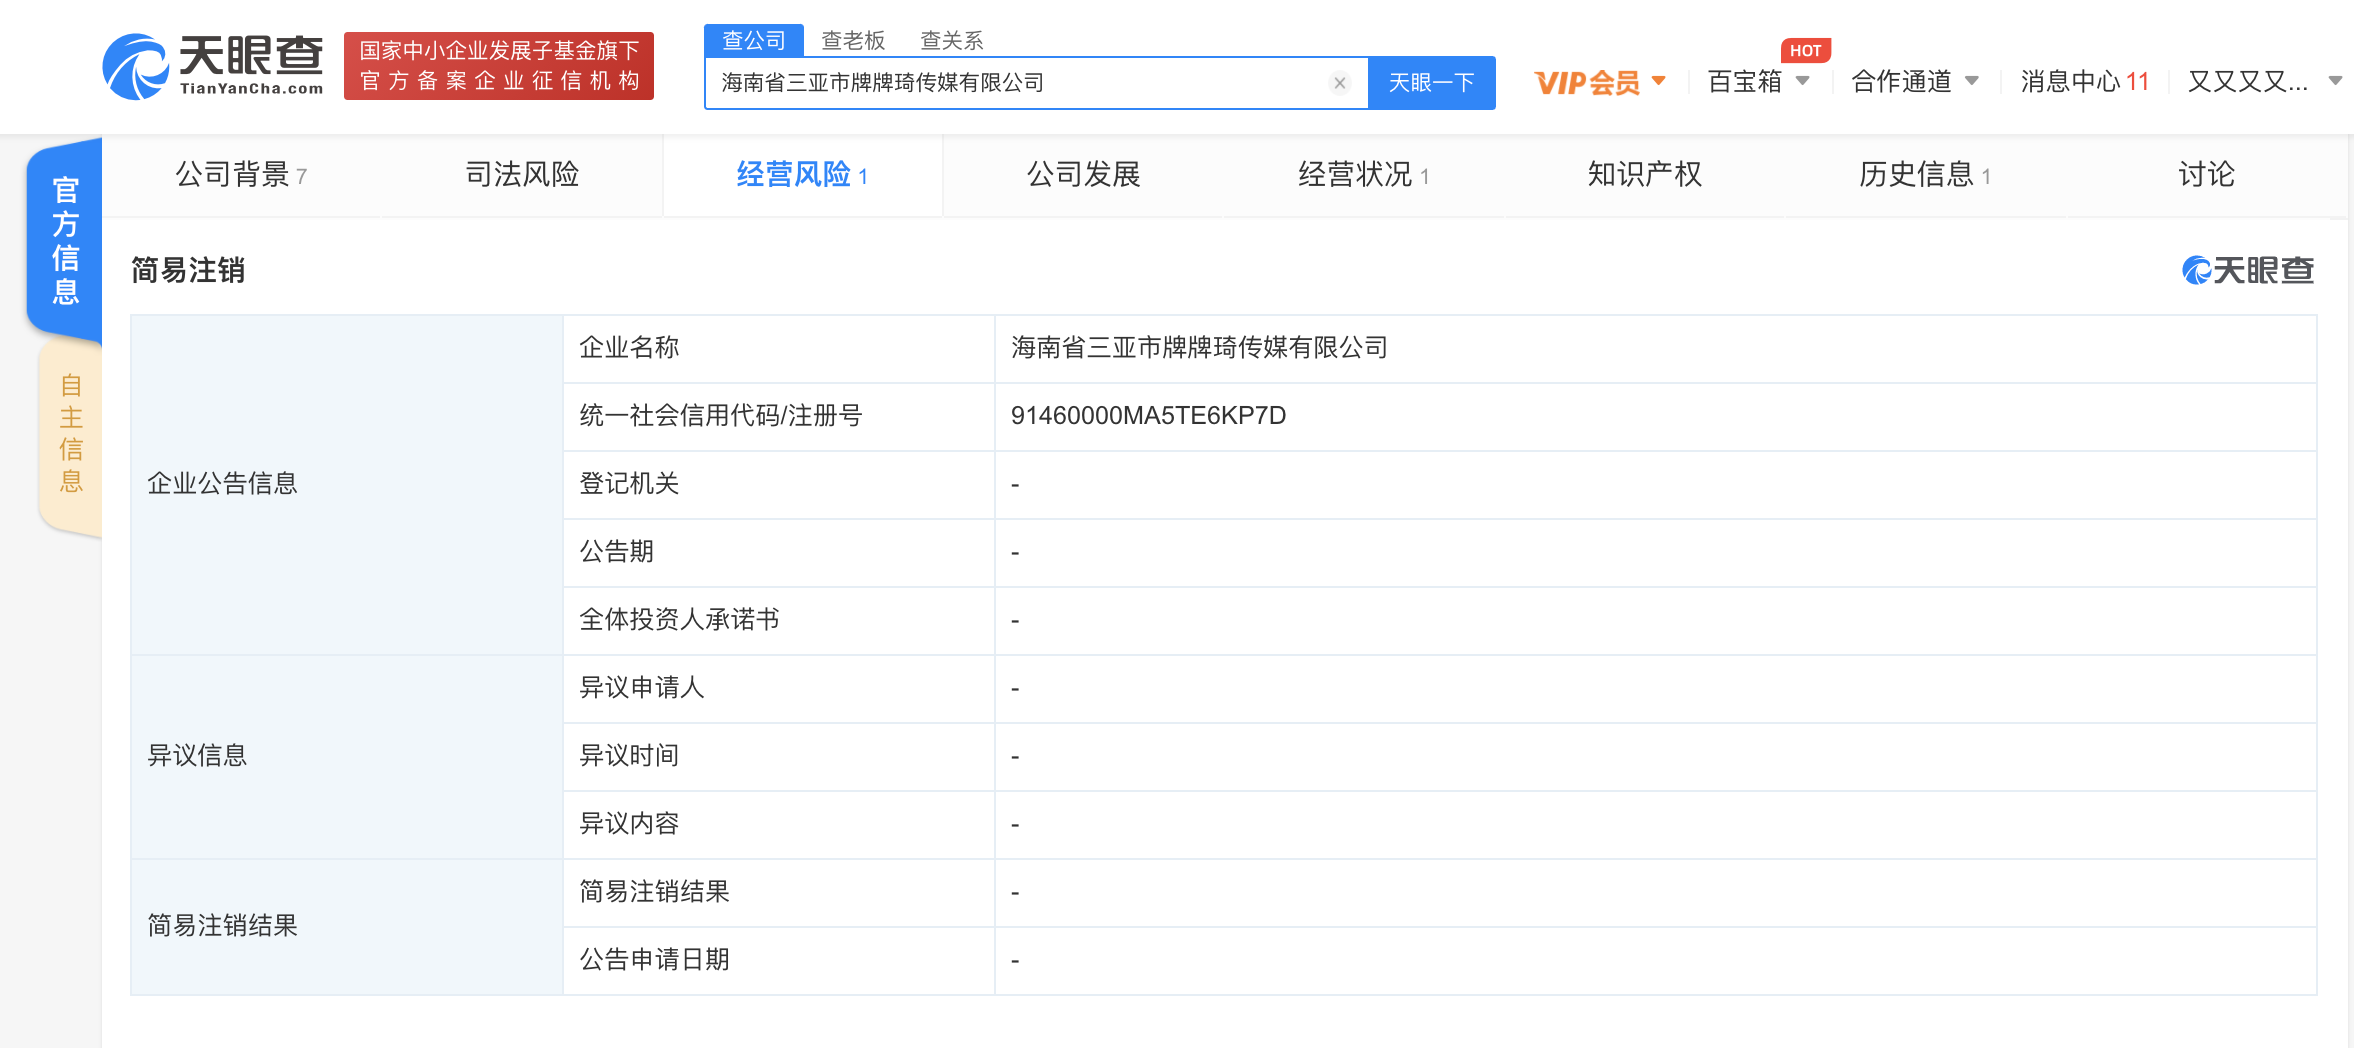Click the 天眼一下 search button

tap(1431, 83)
